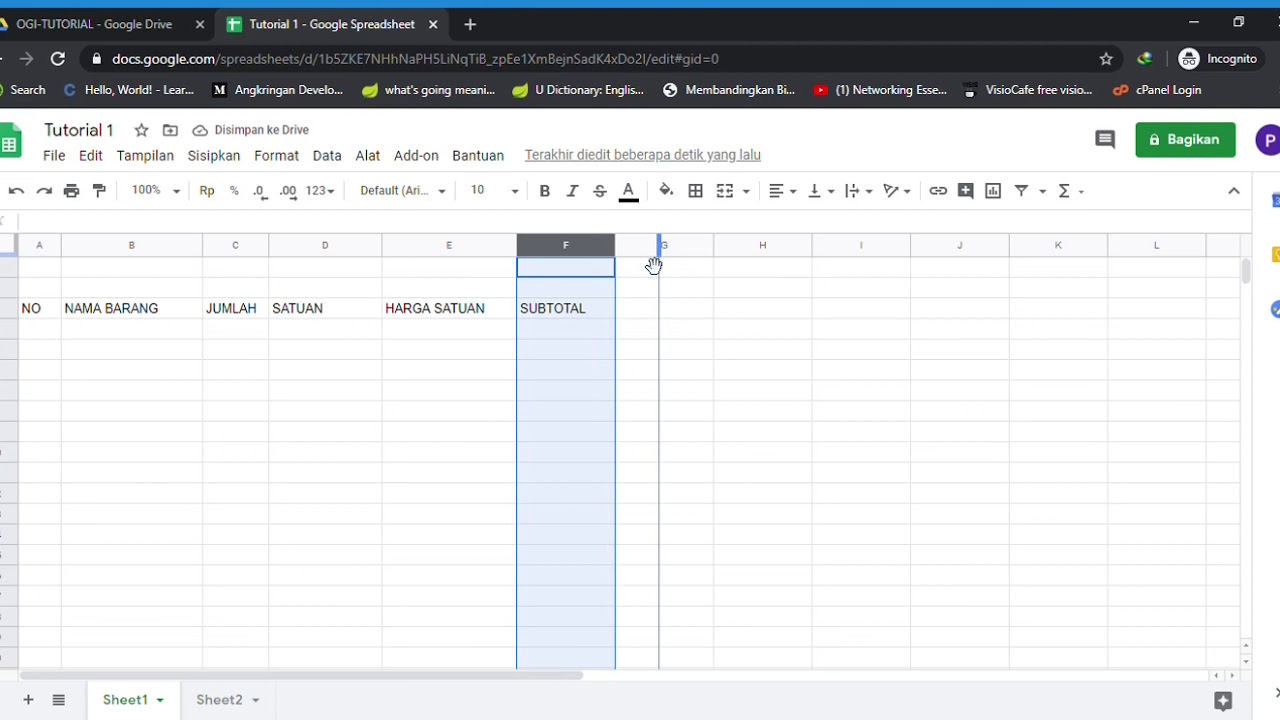Open the borders menu
Image resolution: width=1280 pixels, height=720 pixels.
coord(696,191)
